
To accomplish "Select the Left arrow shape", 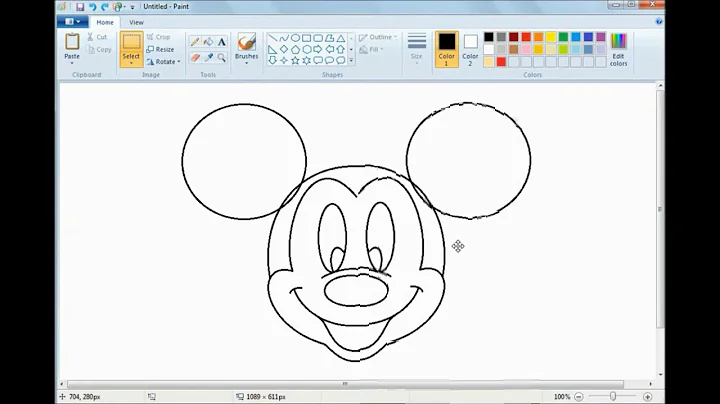I will [329, 49].
